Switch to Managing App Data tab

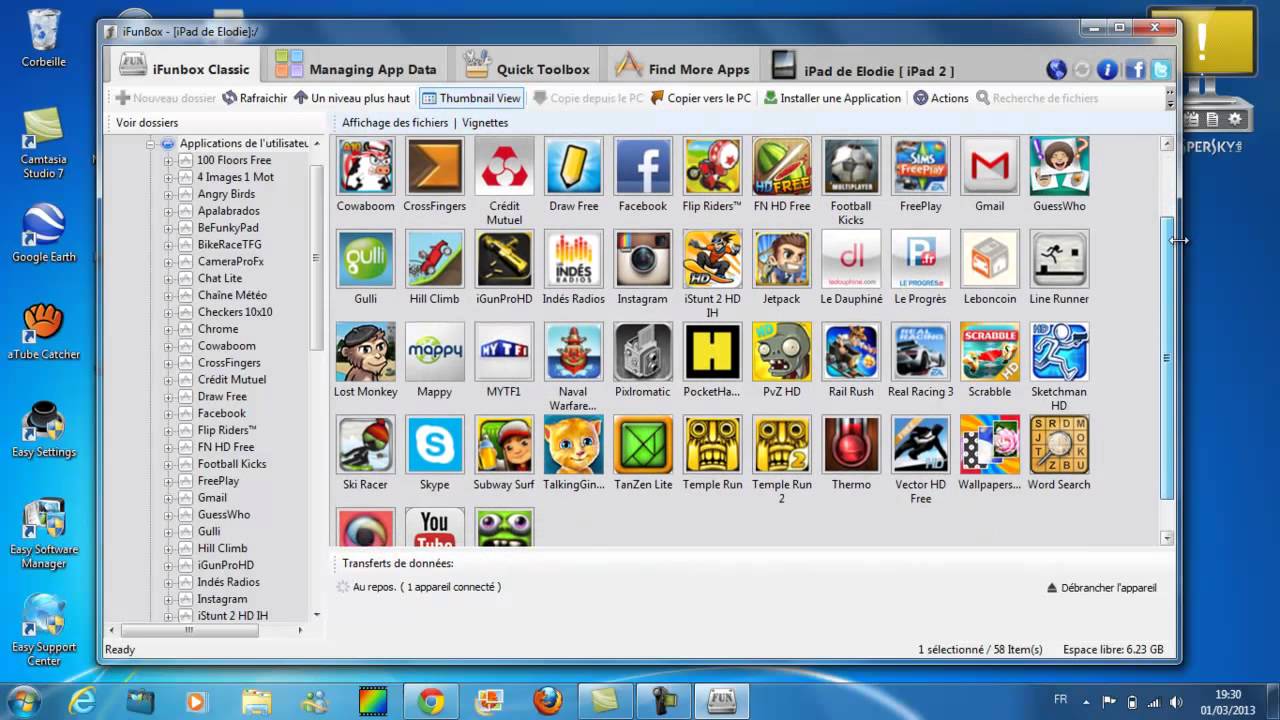(x=356, y=67)
